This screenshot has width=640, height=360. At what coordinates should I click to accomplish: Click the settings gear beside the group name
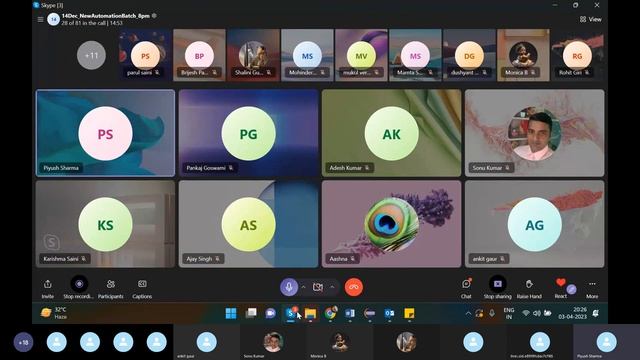click(154, 16)
